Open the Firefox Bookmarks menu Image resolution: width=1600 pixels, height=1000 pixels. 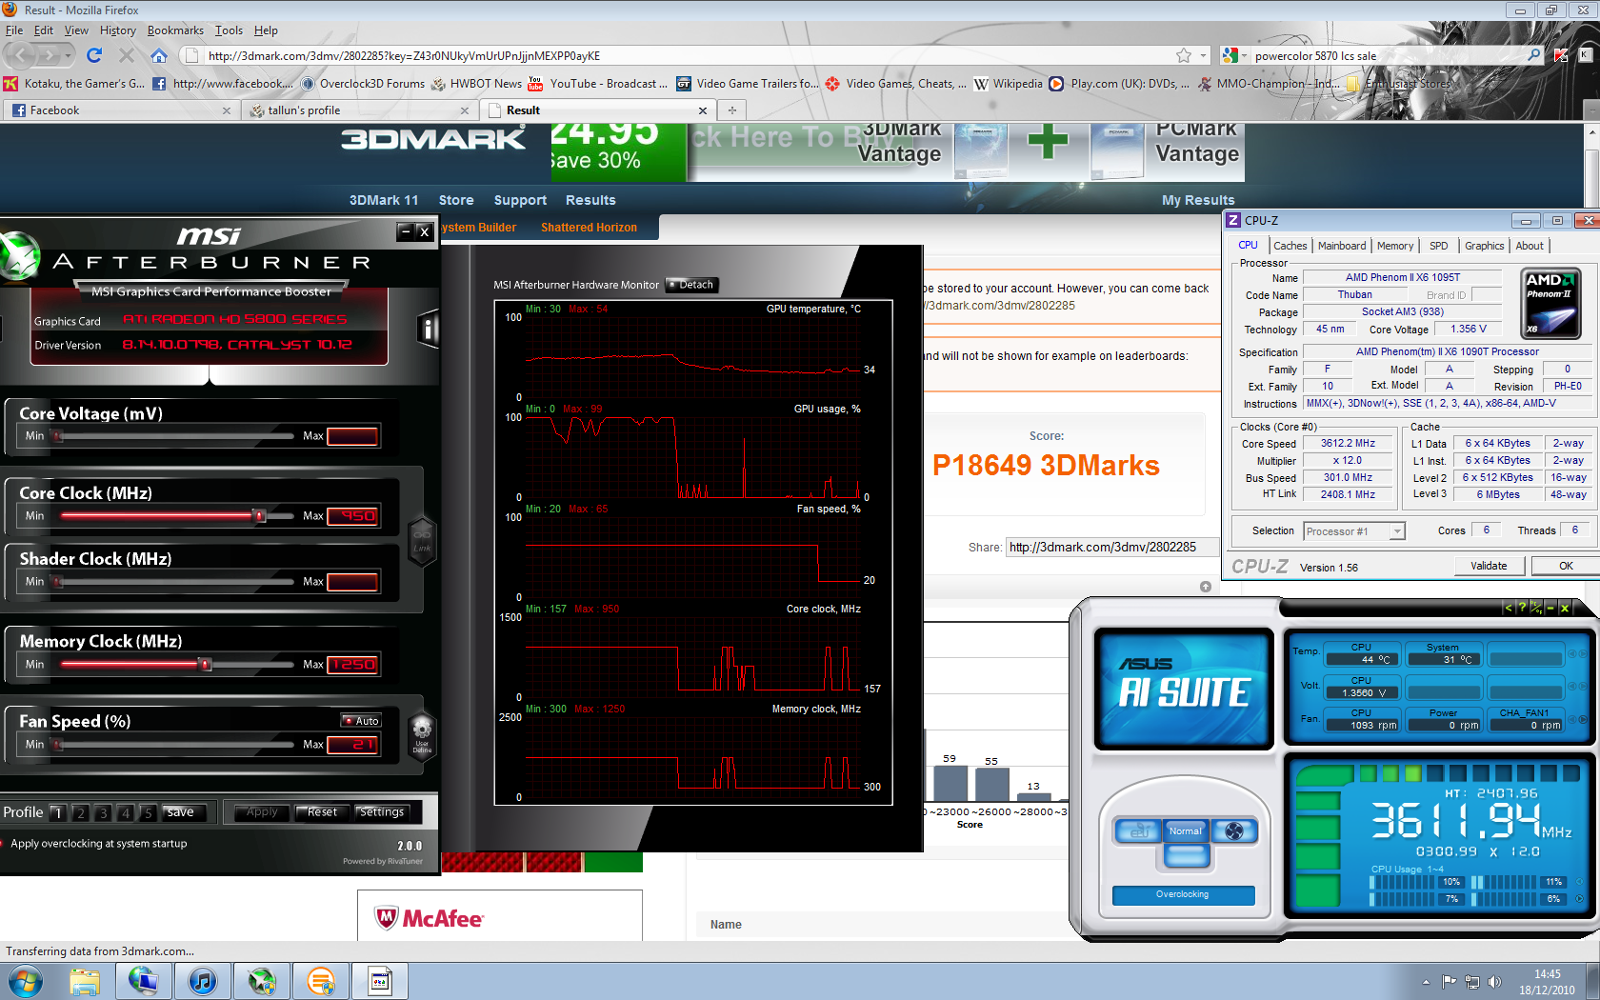tap(175, 31)
